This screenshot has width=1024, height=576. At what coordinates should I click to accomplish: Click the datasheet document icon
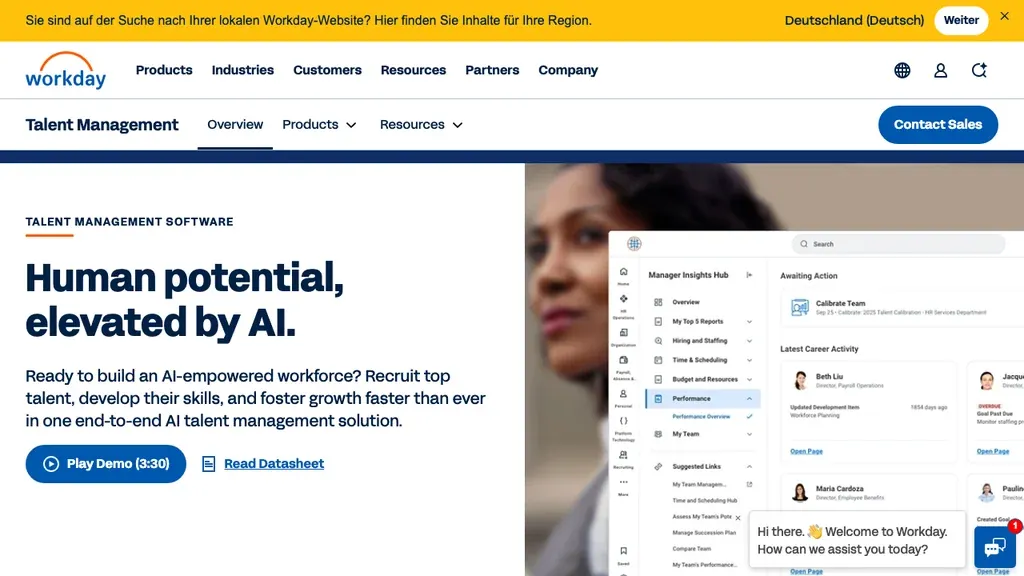[208, 464]
